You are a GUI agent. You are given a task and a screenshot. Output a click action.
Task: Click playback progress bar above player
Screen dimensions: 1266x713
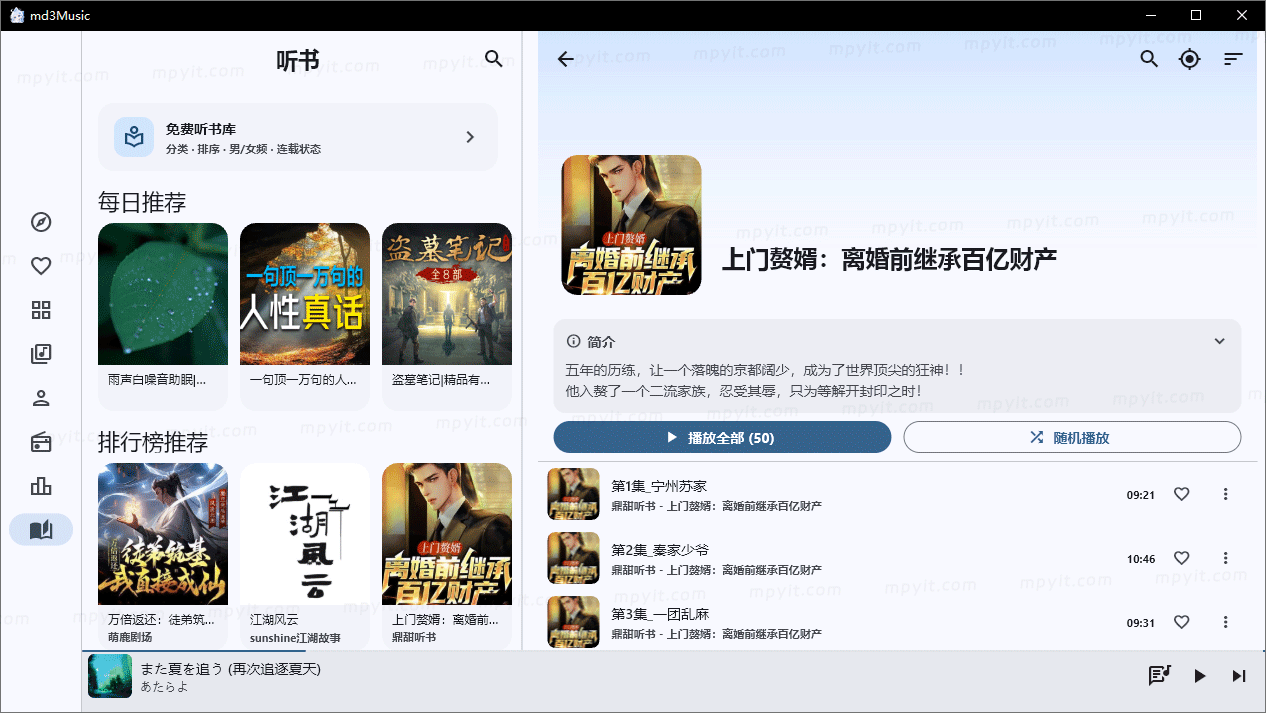(674, 651)
